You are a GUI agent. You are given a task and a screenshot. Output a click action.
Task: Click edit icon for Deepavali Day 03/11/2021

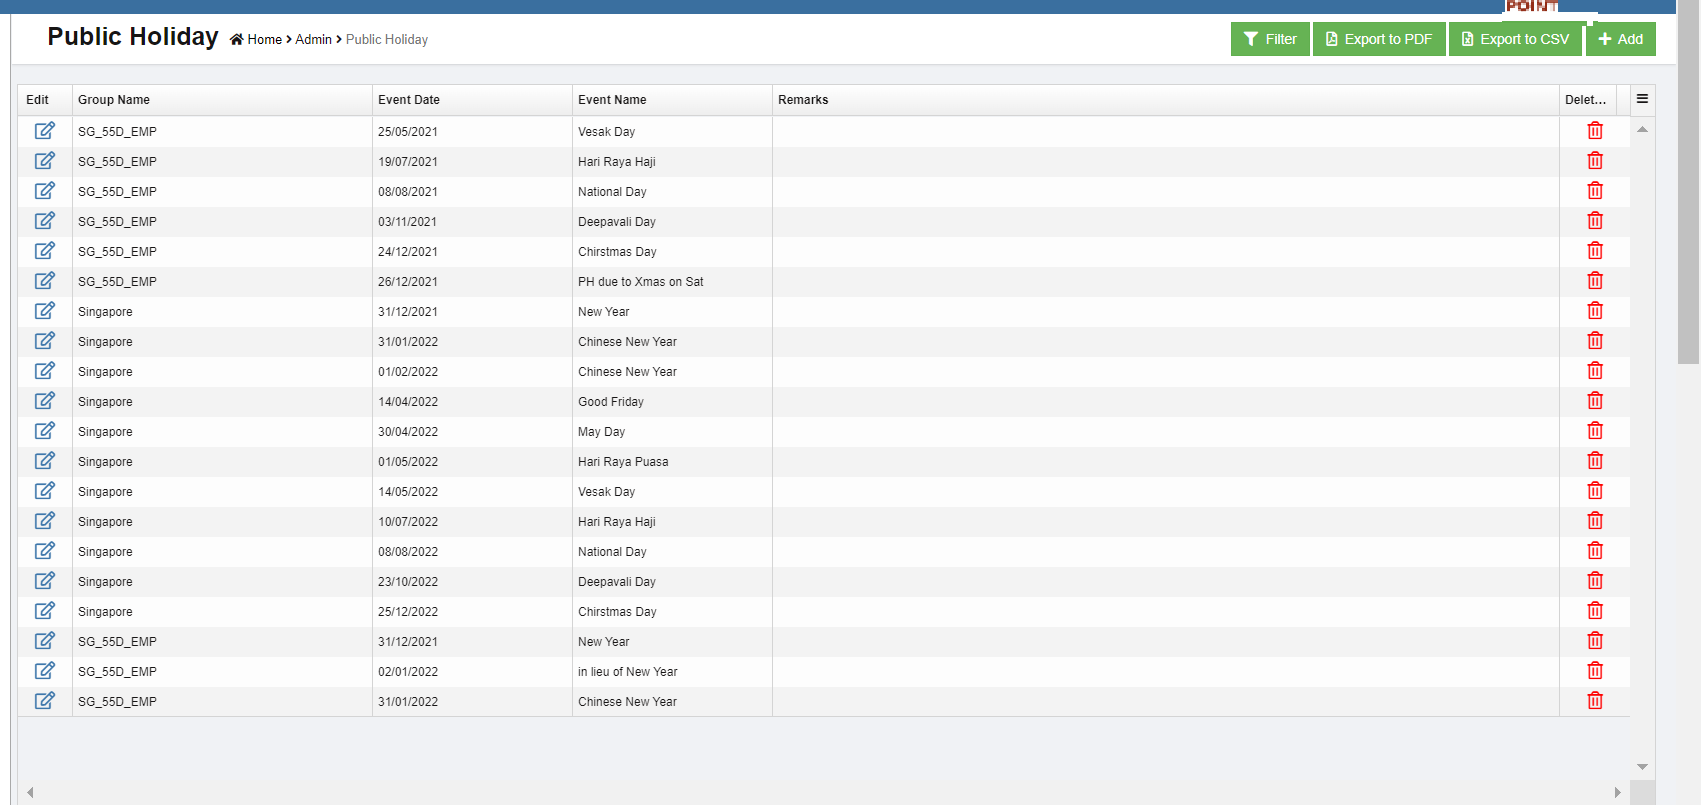45,221
